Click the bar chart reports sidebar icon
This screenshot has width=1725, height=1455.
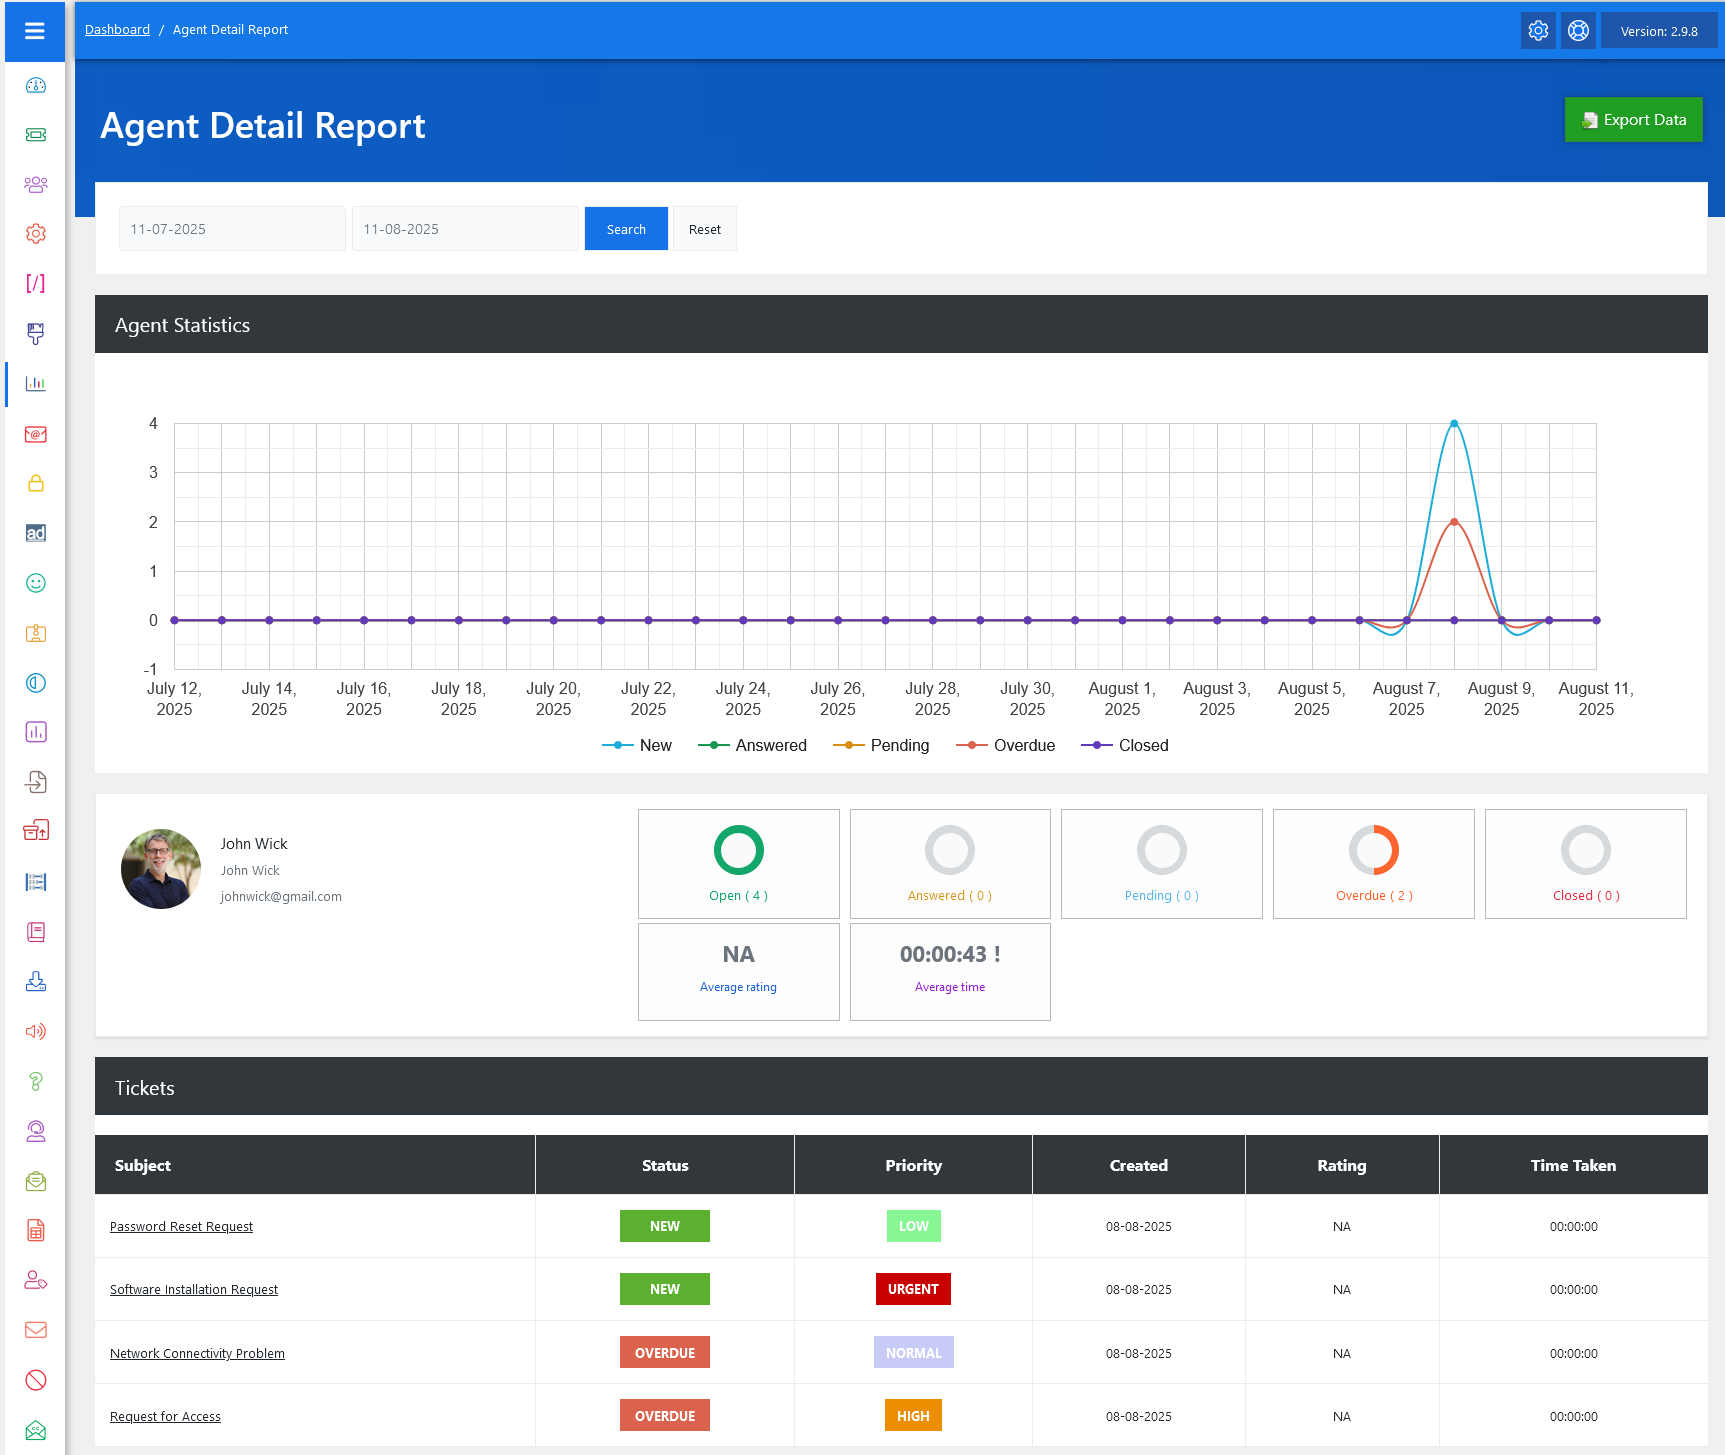click(36, 383)
